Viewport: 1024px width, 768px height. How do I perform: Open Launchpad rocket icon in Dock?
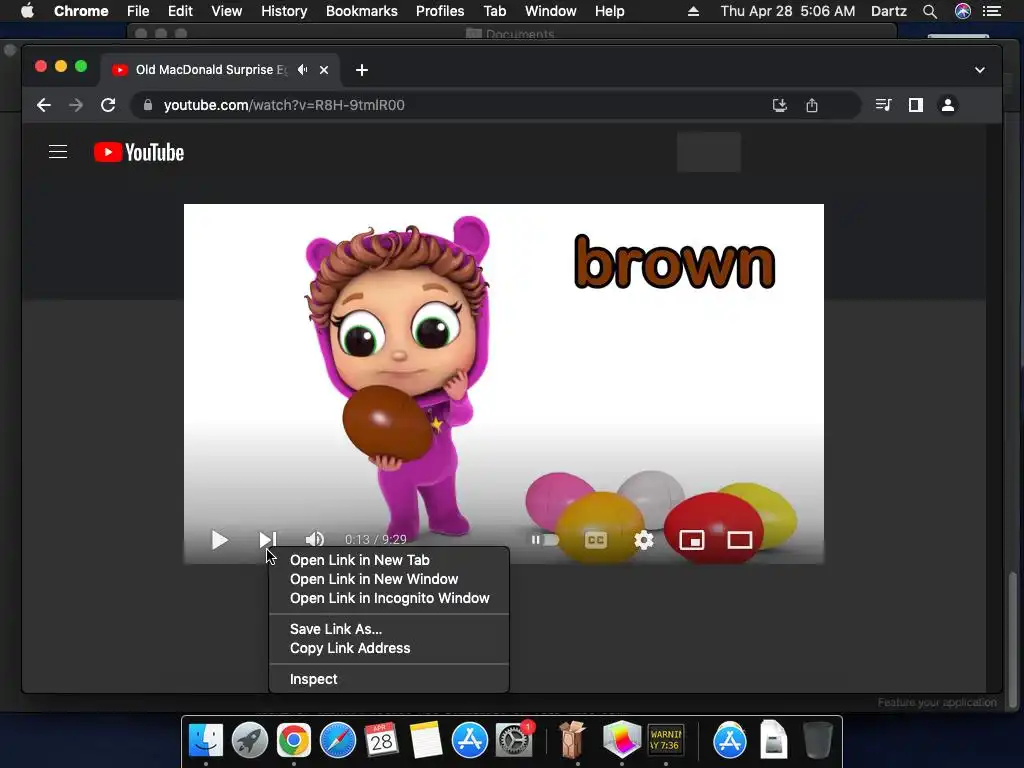tap(249, 741)
